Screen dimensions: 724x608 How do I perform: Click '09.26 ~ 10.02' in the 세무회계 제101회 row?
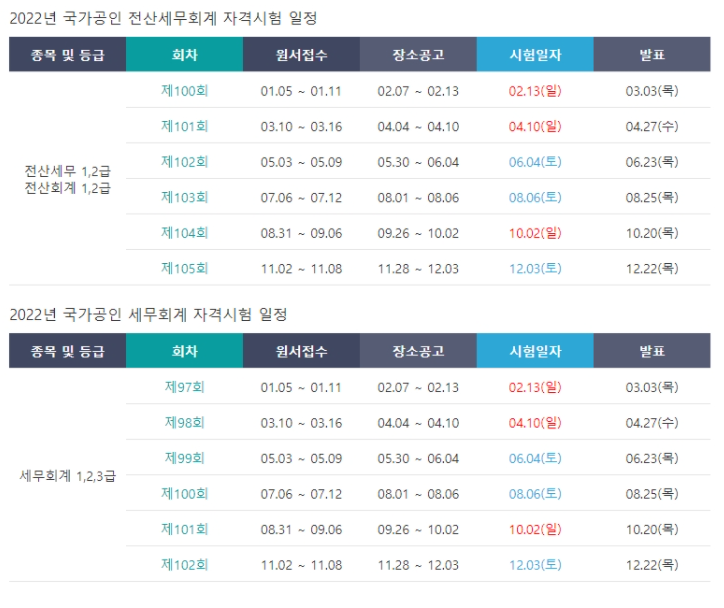(x=418, y=530)
